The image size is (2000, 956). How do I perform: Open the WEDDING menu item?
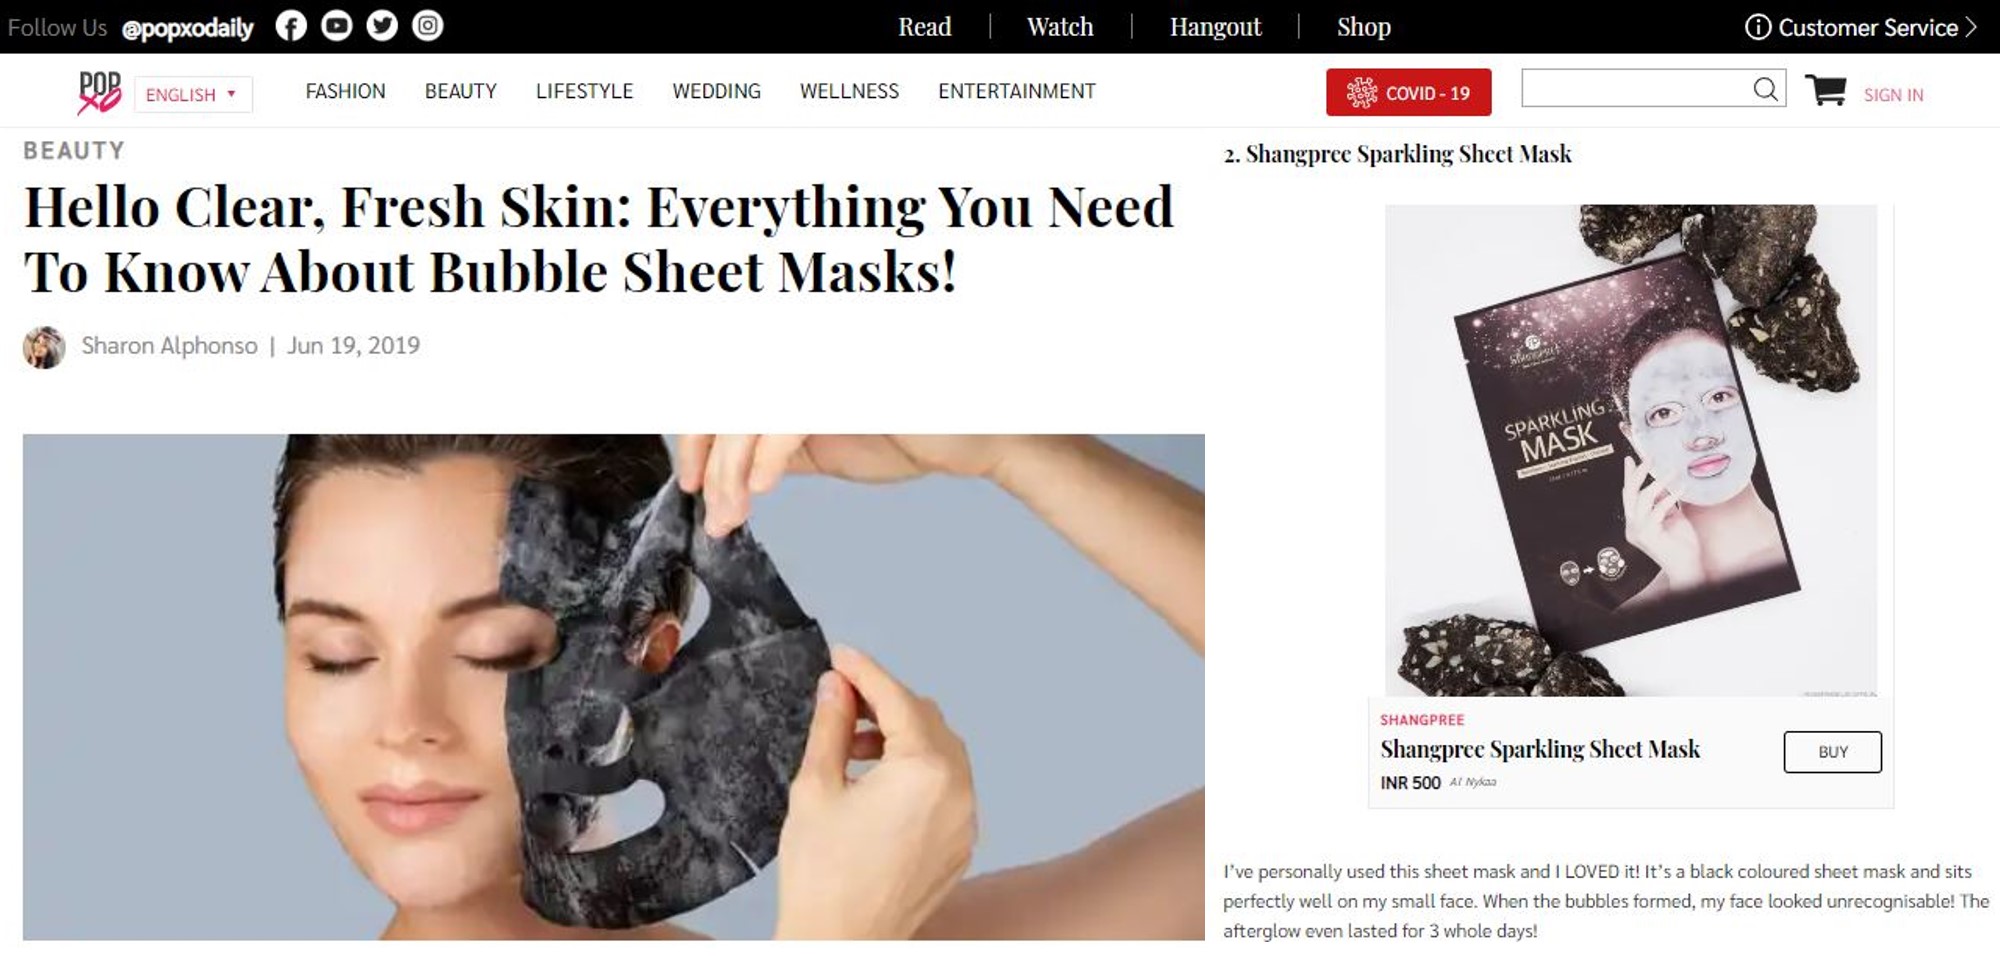point(716,91)
